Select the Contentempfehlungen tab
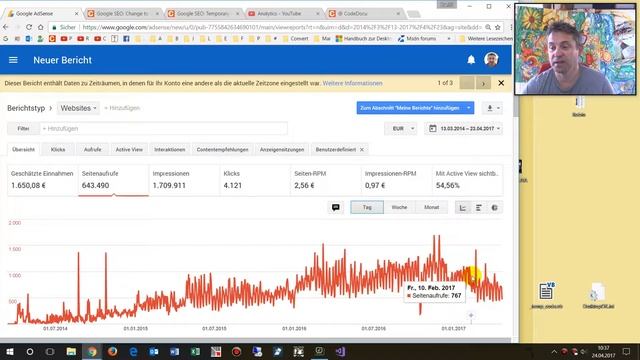This screenshot has height=360, width=640. click(222, 149)
